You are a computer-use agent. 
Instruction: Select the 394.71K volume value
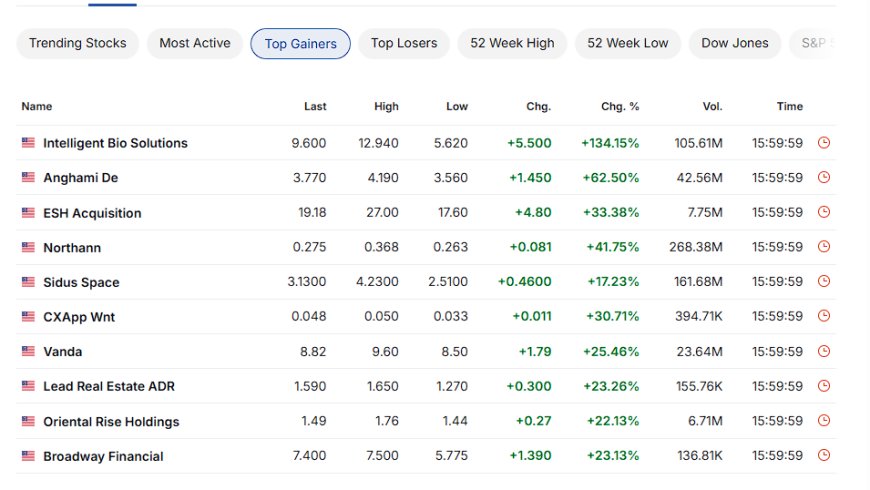699,316
